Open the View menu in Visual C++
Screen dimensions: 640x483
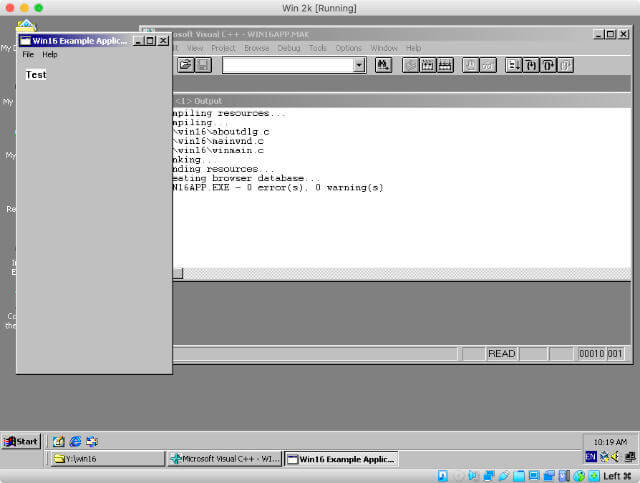pyautogui.click(x=195, y=48)
